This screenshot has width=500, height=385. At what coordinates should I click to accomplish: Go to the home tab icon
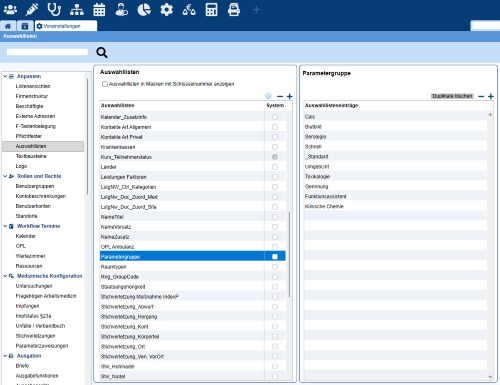[8, 26]
